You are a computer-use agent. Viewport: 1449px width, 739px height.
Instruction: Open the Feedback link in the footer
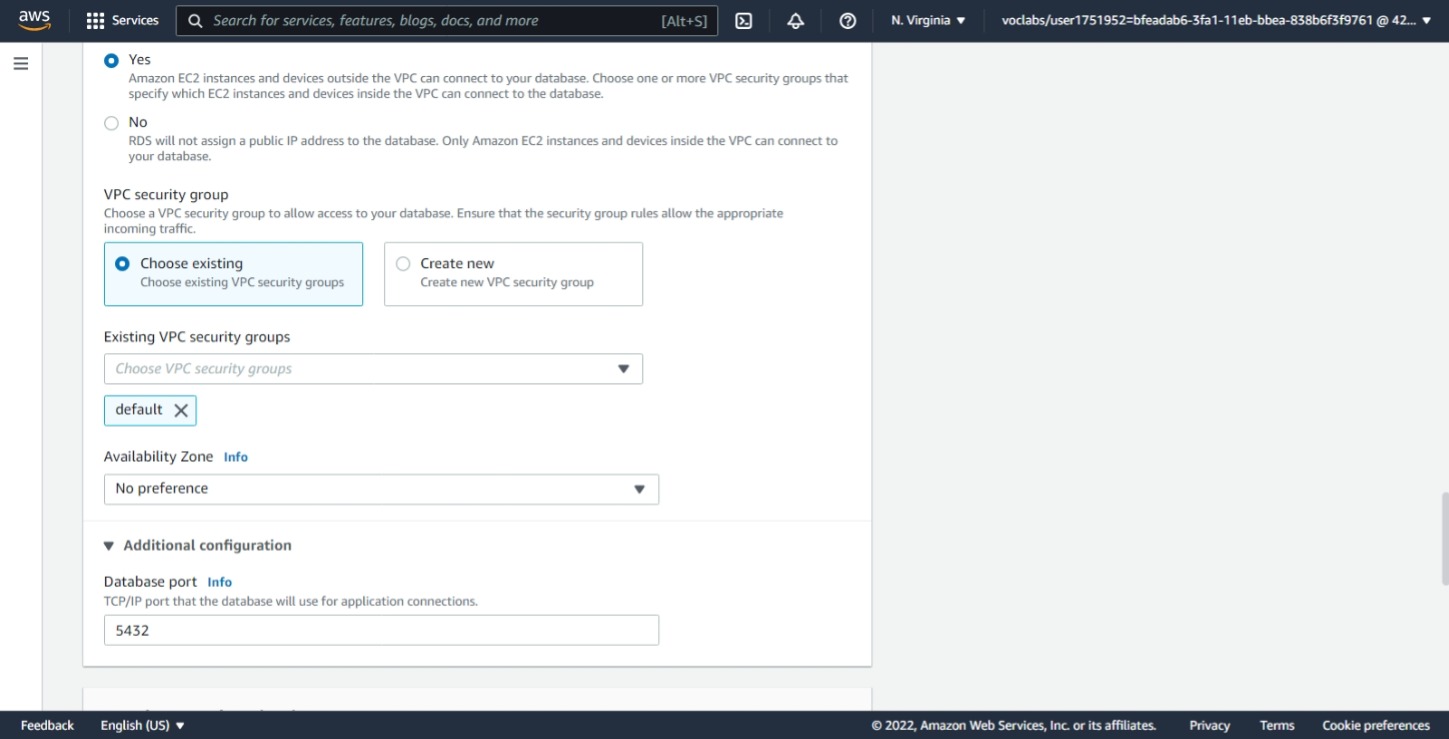click(x=46, y=725)
